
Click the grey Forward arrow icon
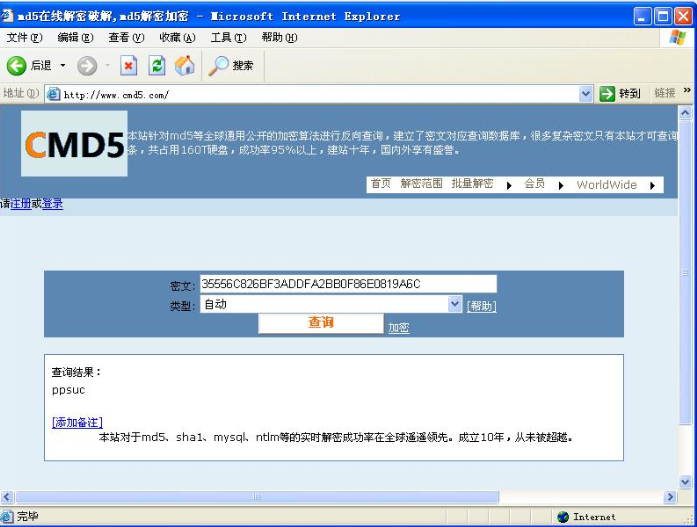click(87, 66)
